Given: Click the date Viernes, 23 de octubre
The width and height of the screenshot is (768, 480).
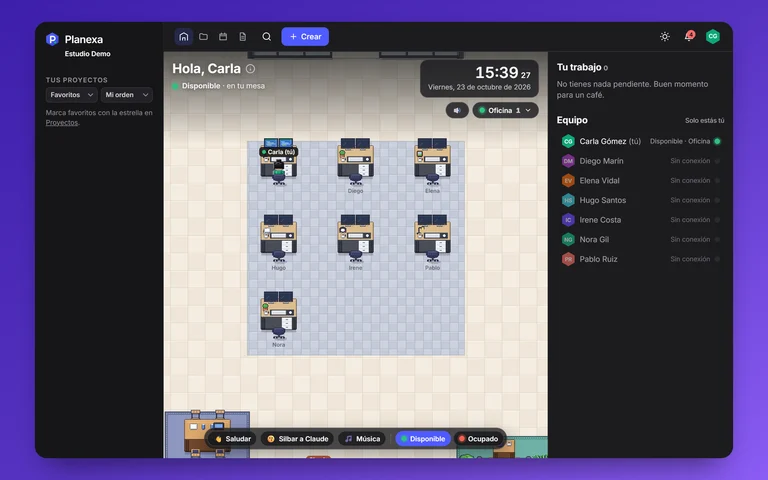Looking at the screenshot, I should pyautogui.click(x=479, y=87).
